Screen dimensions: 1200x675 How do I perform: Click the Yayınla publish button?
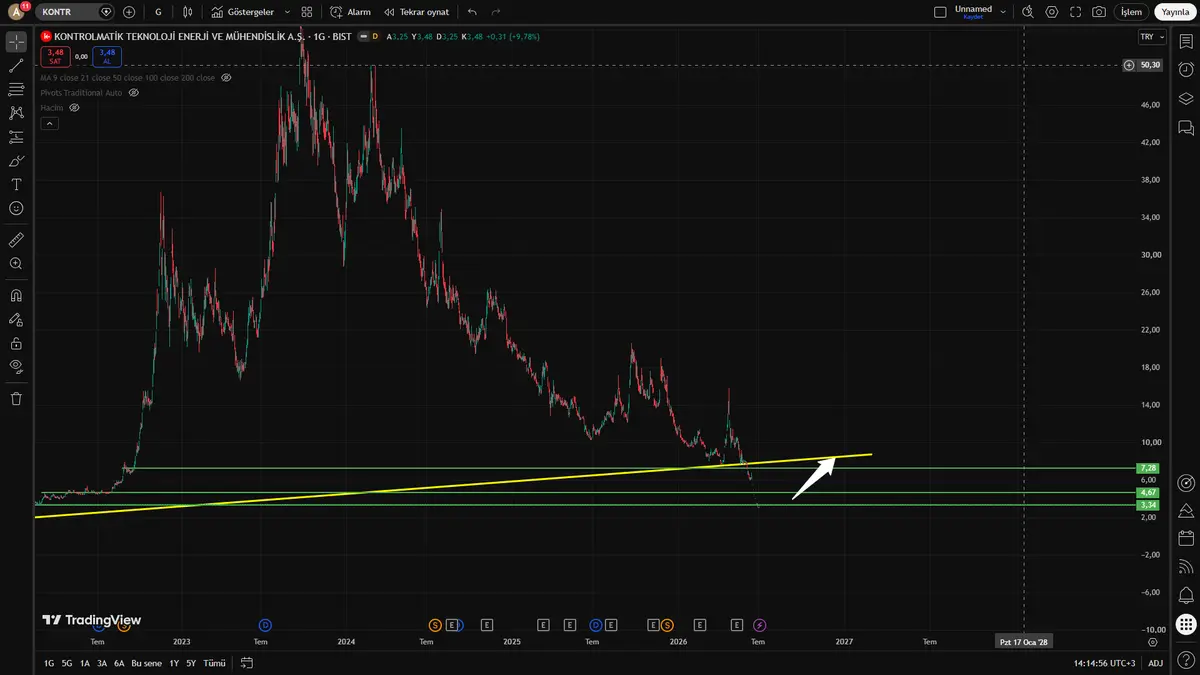pyautogui.click(x=1174, y=12)
